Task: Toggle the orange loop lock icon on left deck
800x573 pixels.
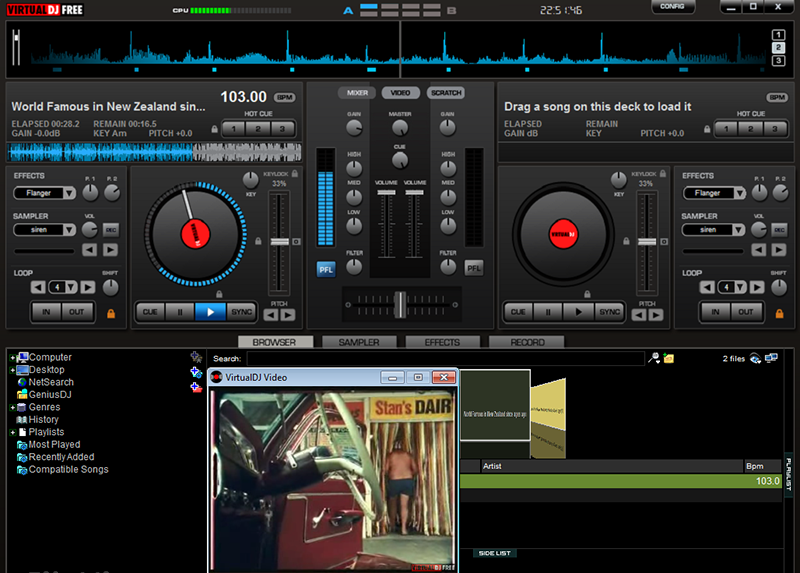Action: pyautogui.click(x=111, y=313)
